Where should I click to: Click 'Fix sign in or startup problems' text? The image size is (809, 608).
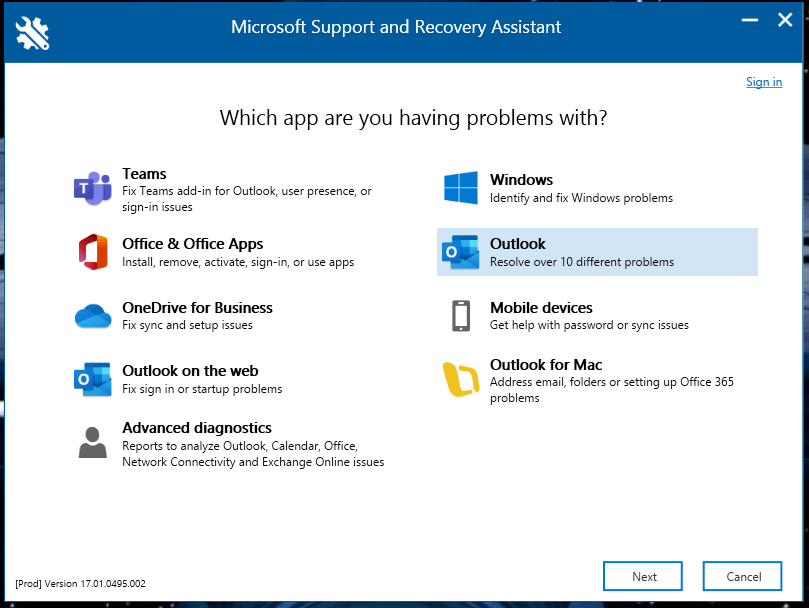point(202,389)
